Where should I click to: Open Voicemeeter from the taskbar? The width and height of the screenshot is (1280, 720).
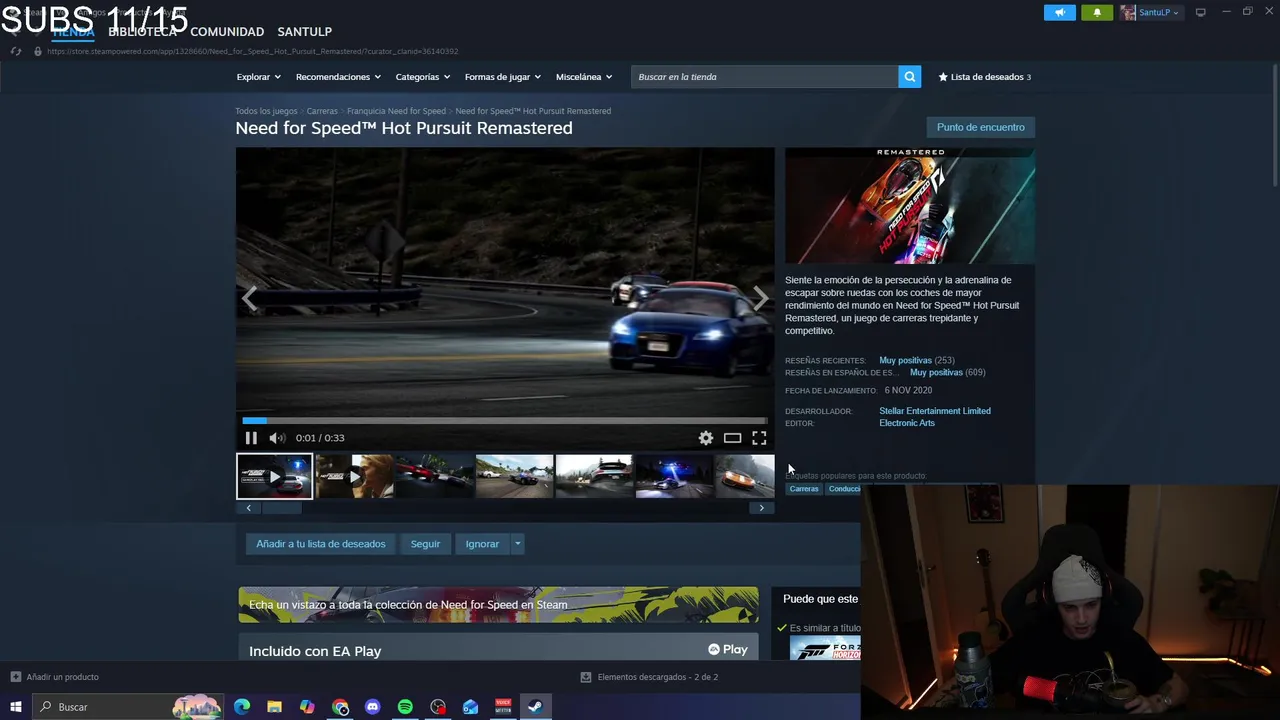point(503,707)
